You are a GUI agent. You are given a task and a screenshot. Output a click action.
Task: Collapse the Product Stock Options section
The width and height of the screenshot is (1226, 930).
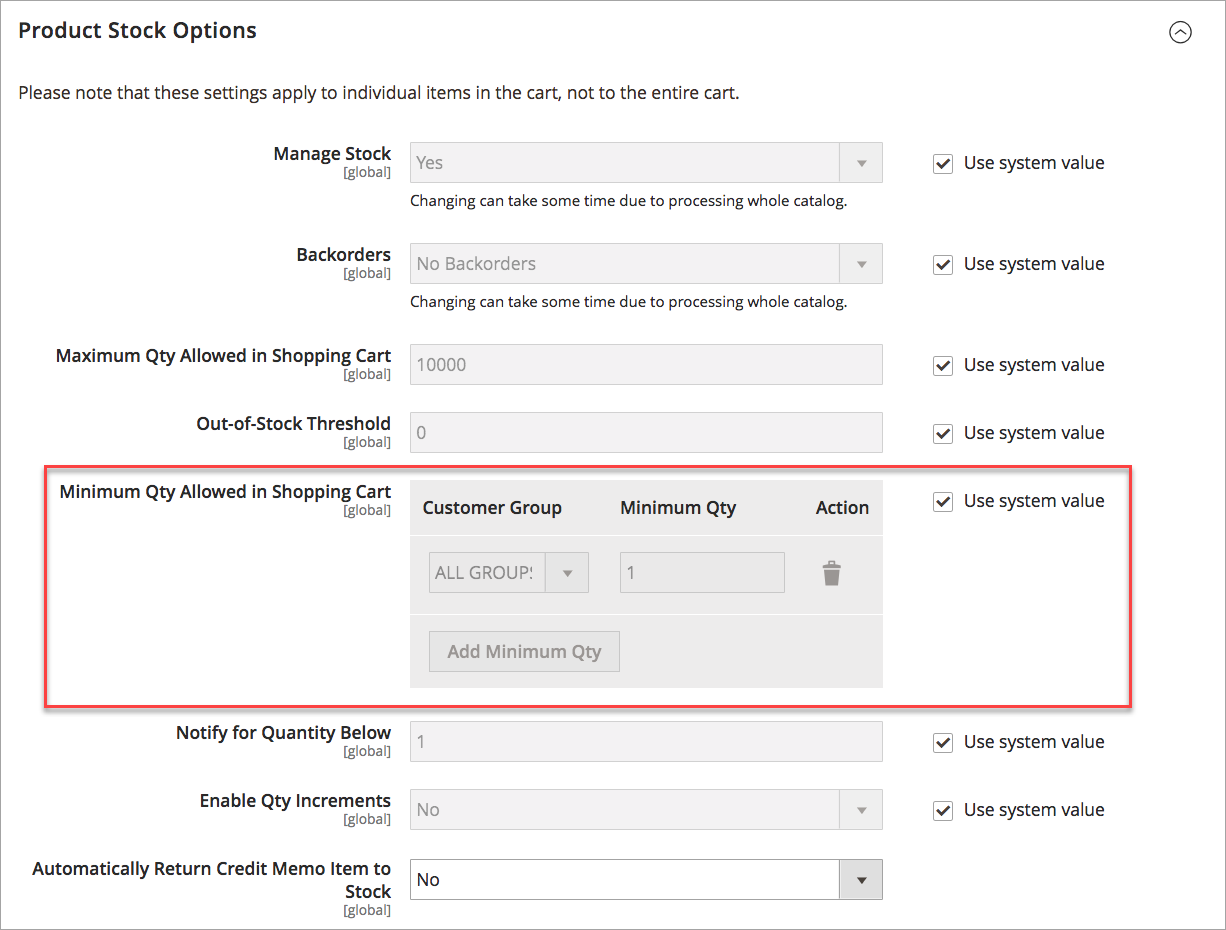pyautogui.click(x=1180, y=32)
